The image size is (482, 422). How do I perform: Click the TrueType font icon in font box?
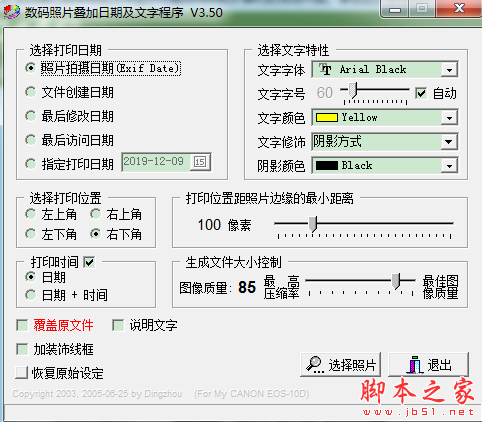[325, 69]
